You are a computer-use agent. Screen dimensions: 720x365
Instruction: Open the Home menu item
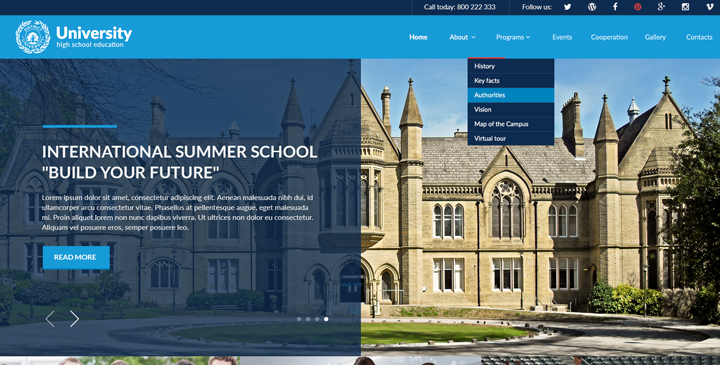[x=418, y=37]
